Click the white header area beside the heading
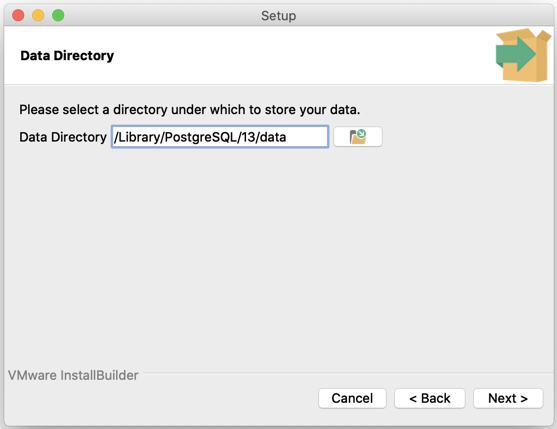Image resolution: width=557 pixels, height=429 pixels. [302, 55]
